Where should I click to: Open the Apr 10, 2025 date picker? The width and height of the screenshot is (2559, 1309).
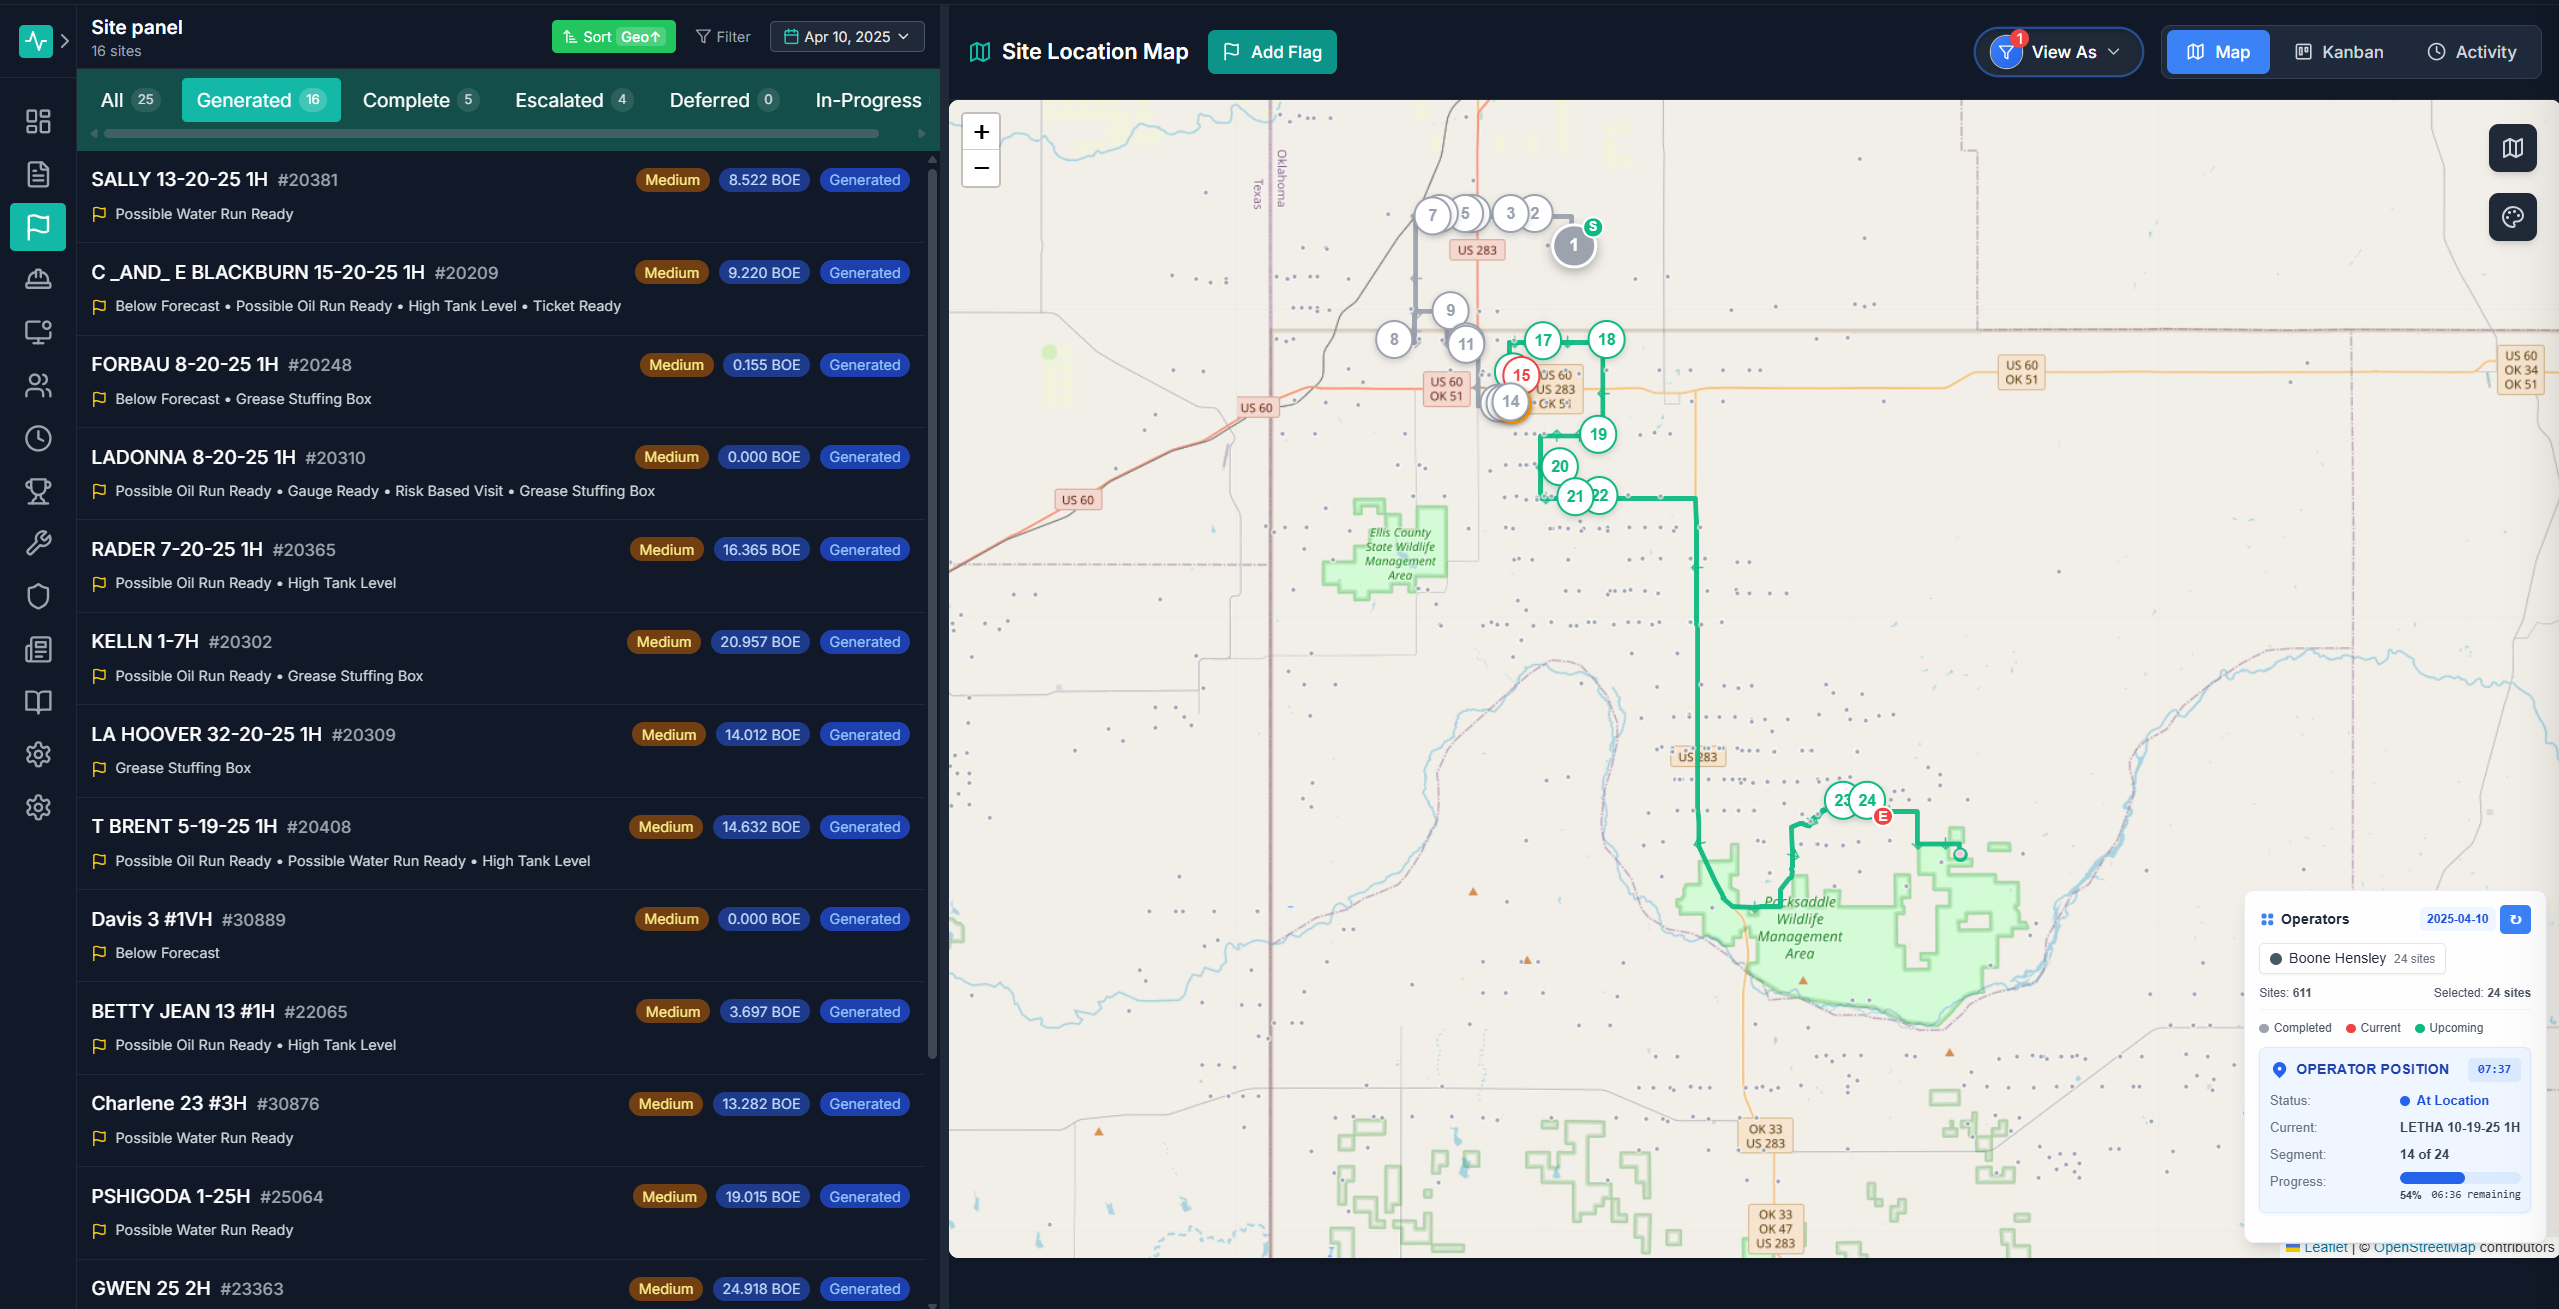point(845,36)
